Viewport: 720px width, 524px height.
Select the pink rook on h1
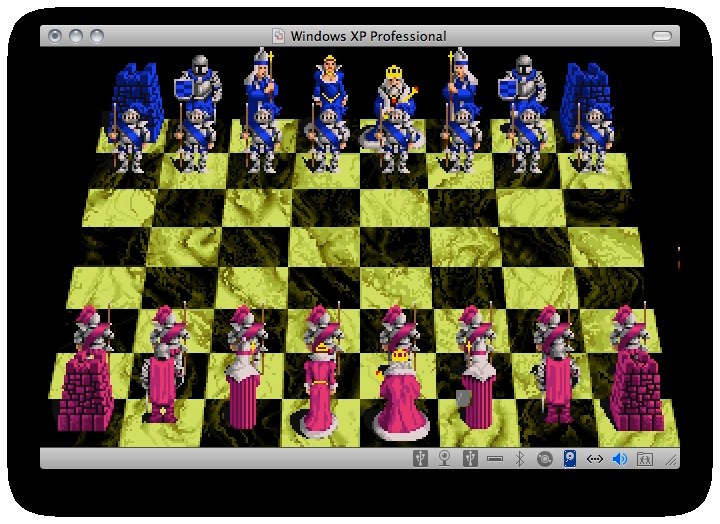(637, 391)
